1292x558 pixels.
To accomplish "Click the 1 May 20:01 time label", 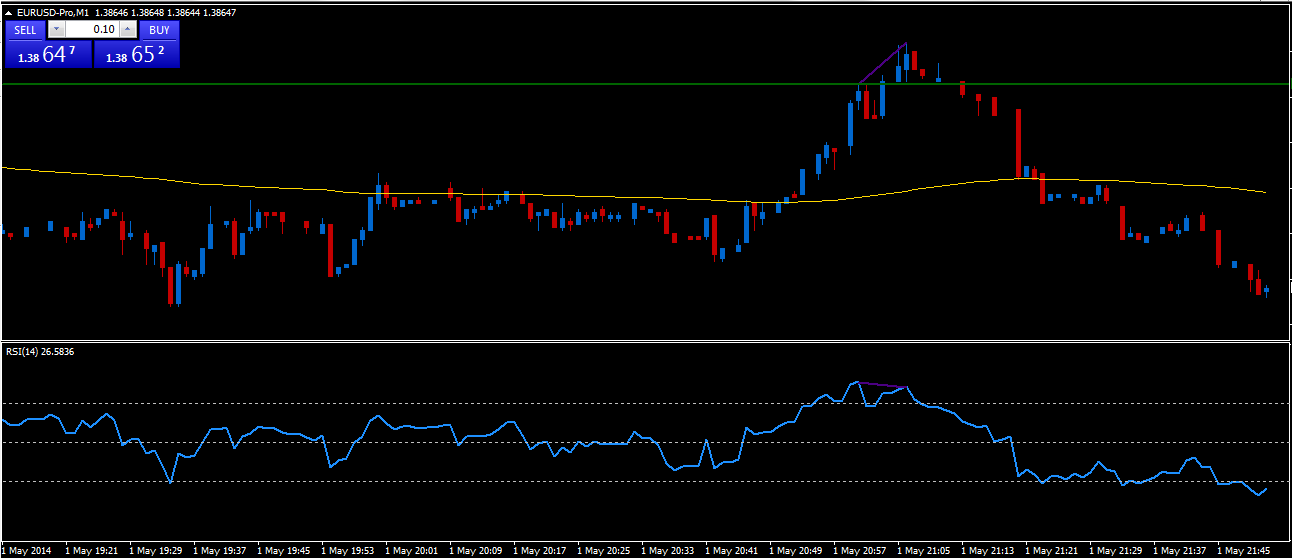I will [412, 551].
